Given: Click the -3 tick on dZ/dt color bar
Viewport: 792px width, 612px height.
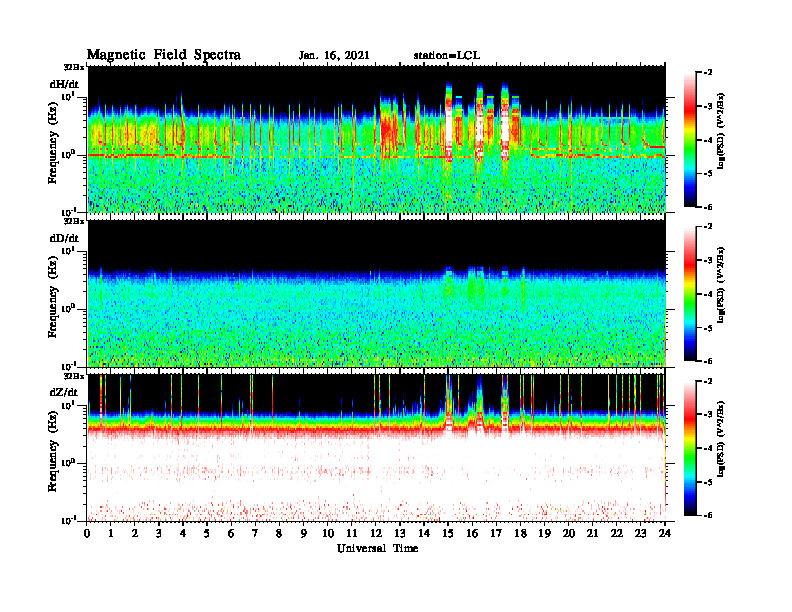Looking at the screenshot, I should tap(708, 415).
